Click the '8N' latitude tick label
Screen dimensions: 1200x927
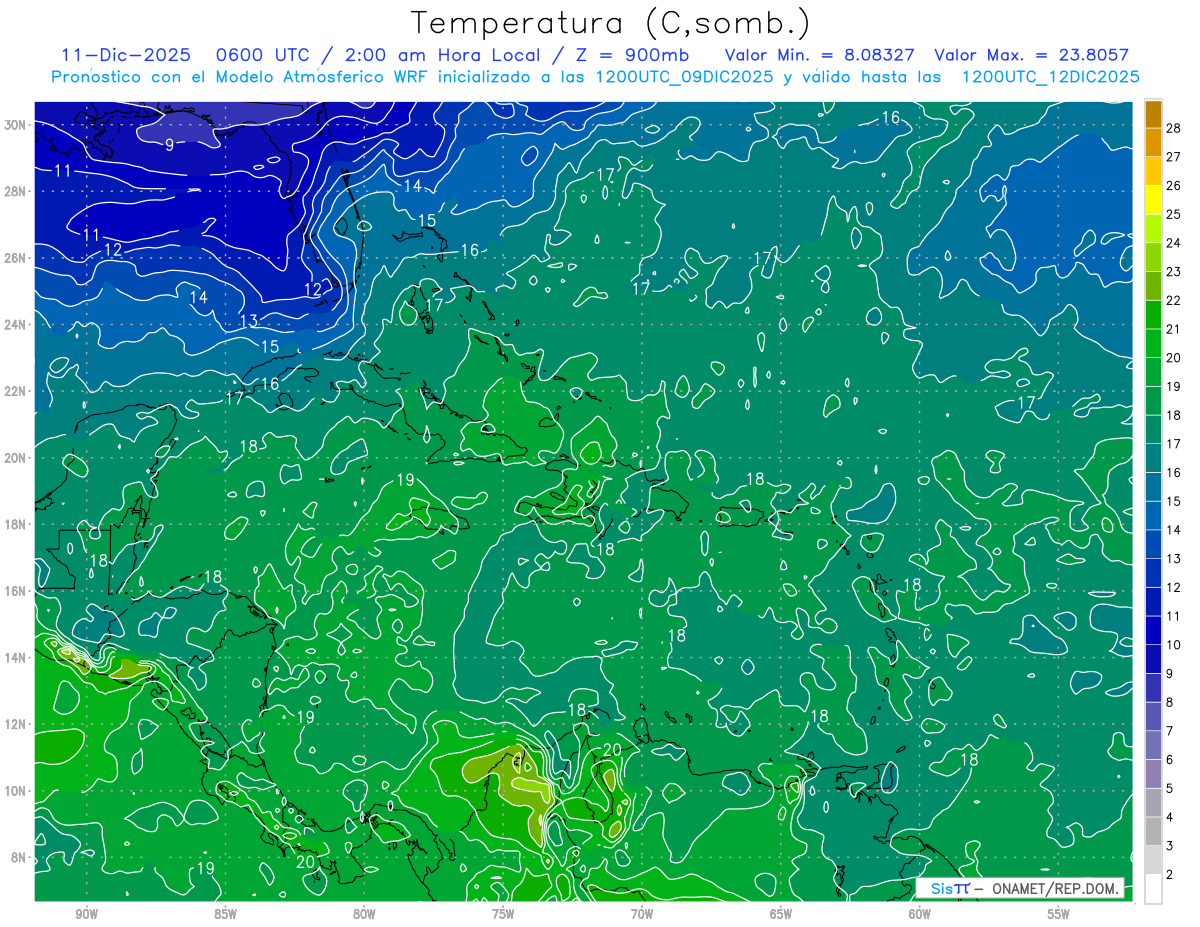tap(19, 858)
